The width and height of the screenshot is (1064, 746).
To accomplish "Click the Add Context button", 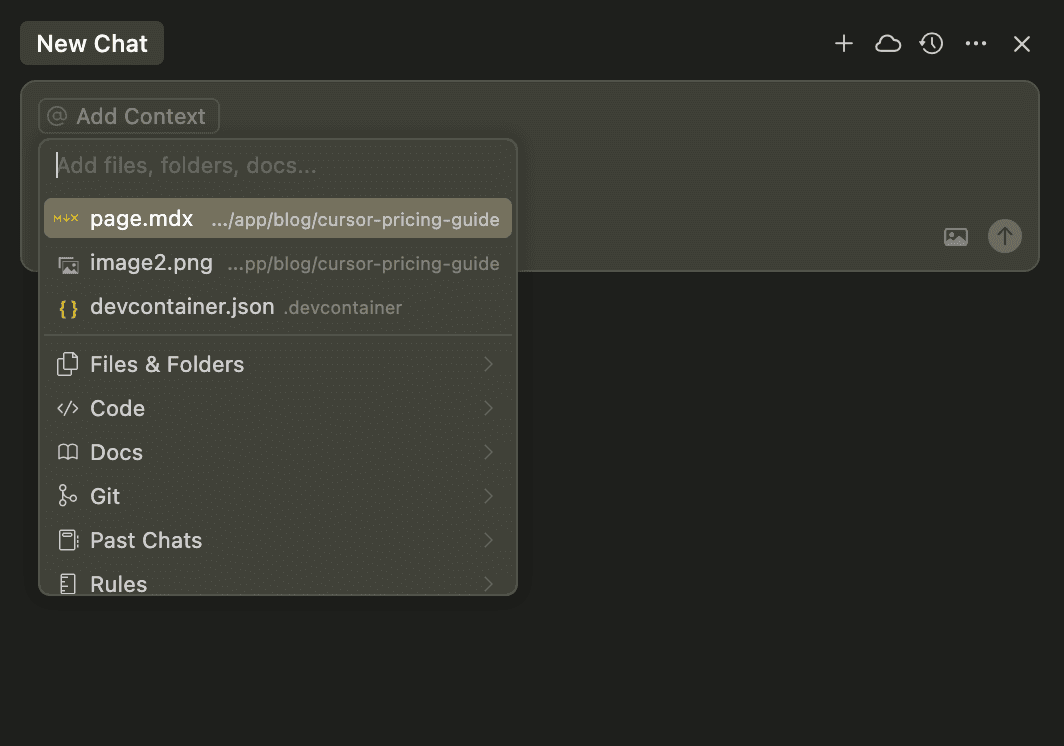I will pos(128,117).
